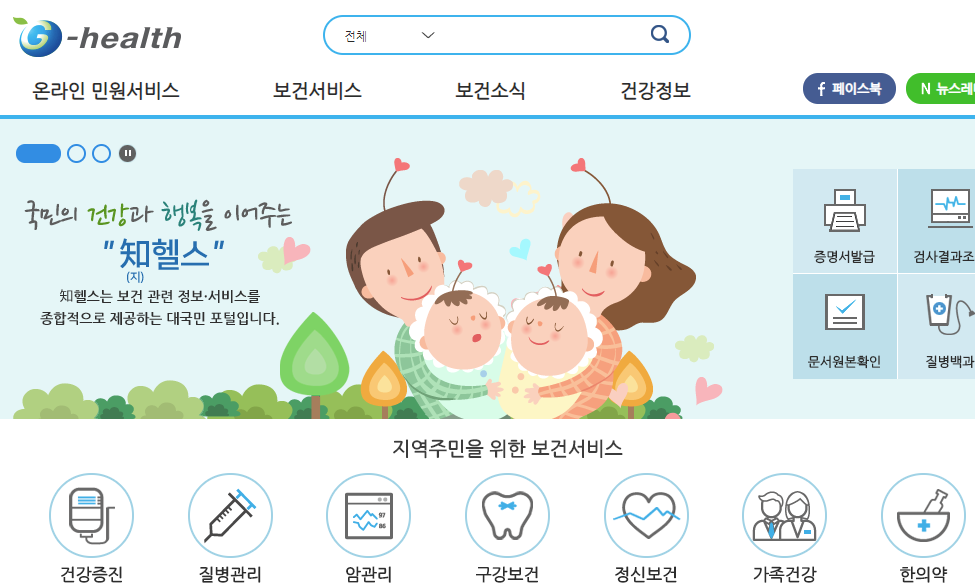Open the 온라인 민원서비스 menu

pyautogui.click(x=106, y=91)
